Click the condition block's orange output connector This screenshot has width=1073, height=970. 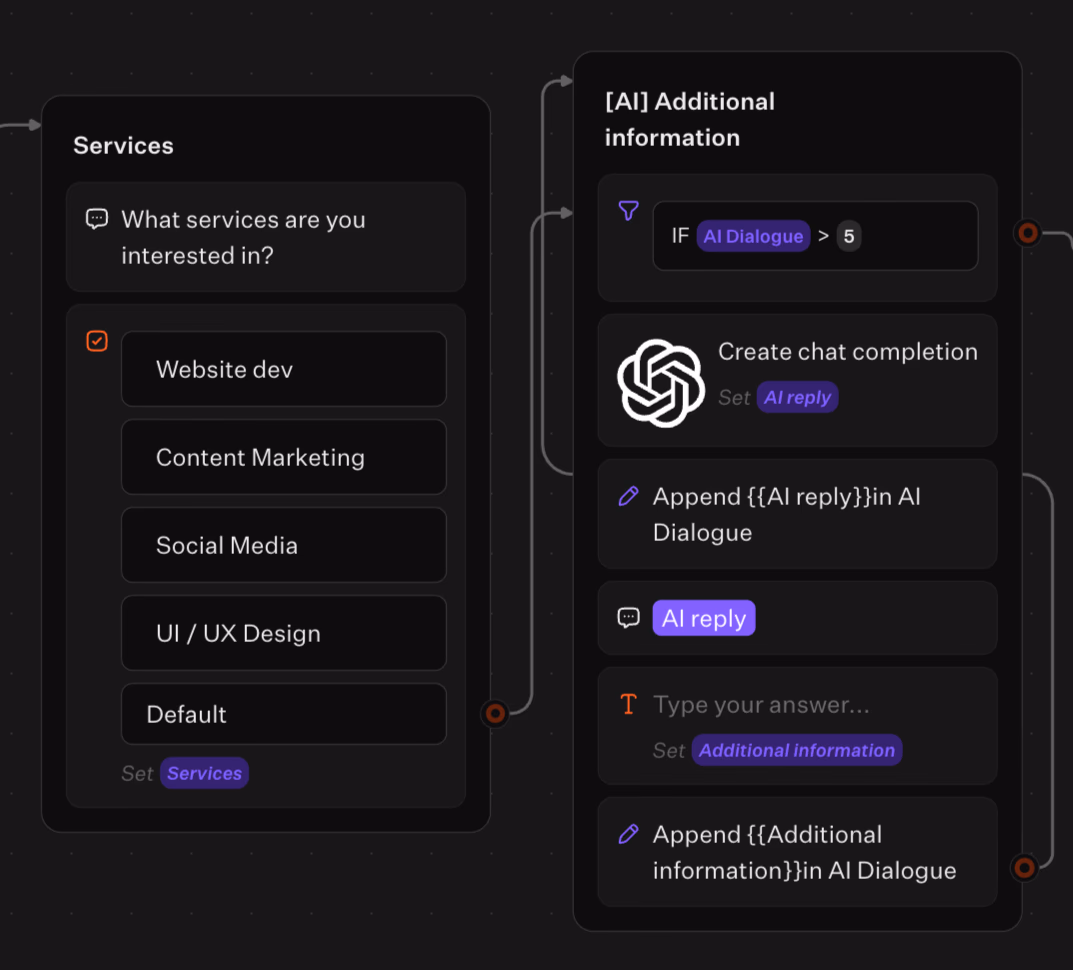[x=1027, y=234]
